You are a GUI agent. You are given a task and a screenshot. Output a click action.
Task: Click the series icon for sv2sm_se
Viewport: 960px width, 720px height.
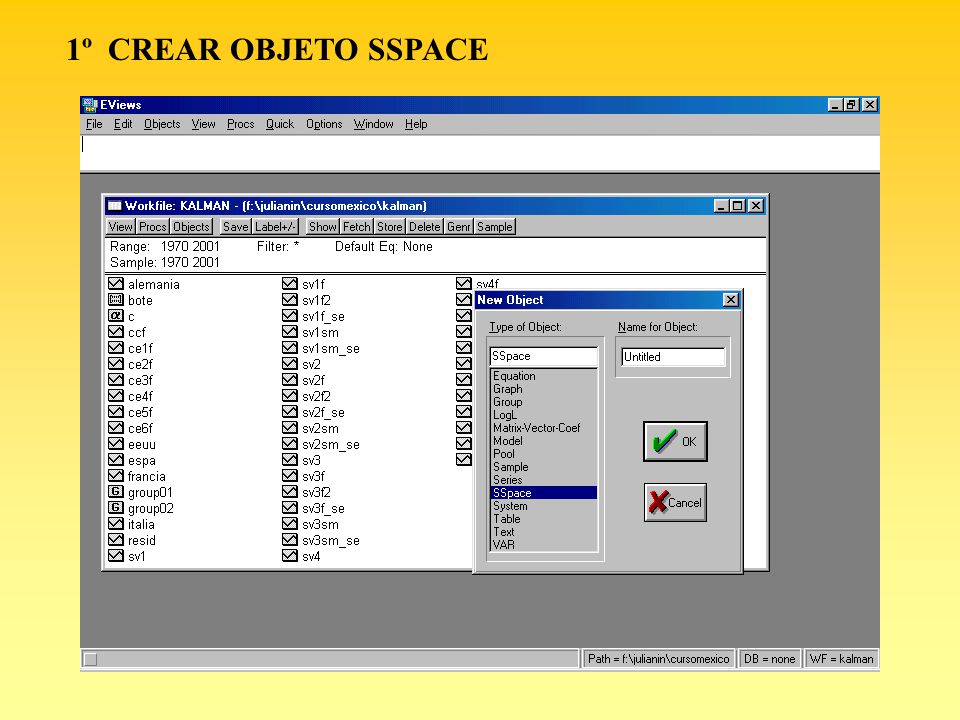click(290, 443)
